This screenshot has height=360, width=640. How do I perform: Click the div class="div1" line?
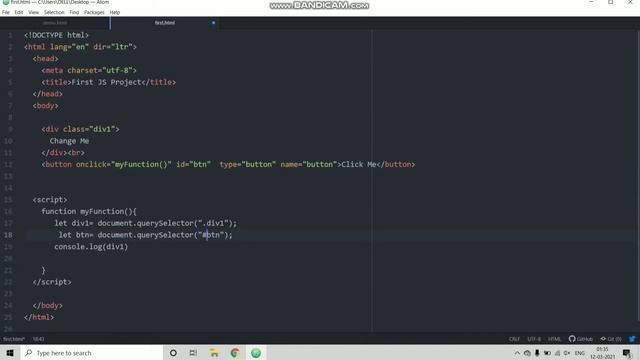pos(80,129)
